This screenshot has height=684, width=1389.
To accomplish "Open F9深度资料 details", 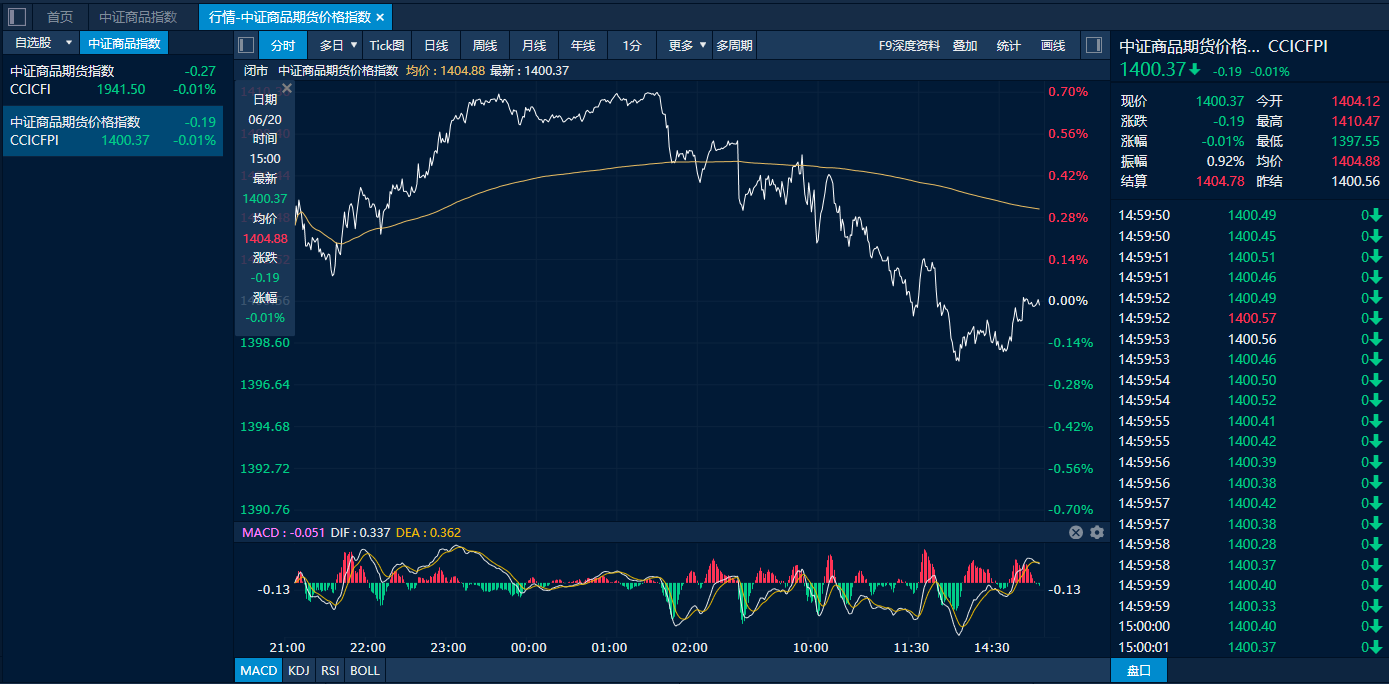I will (x=909, y=45).
